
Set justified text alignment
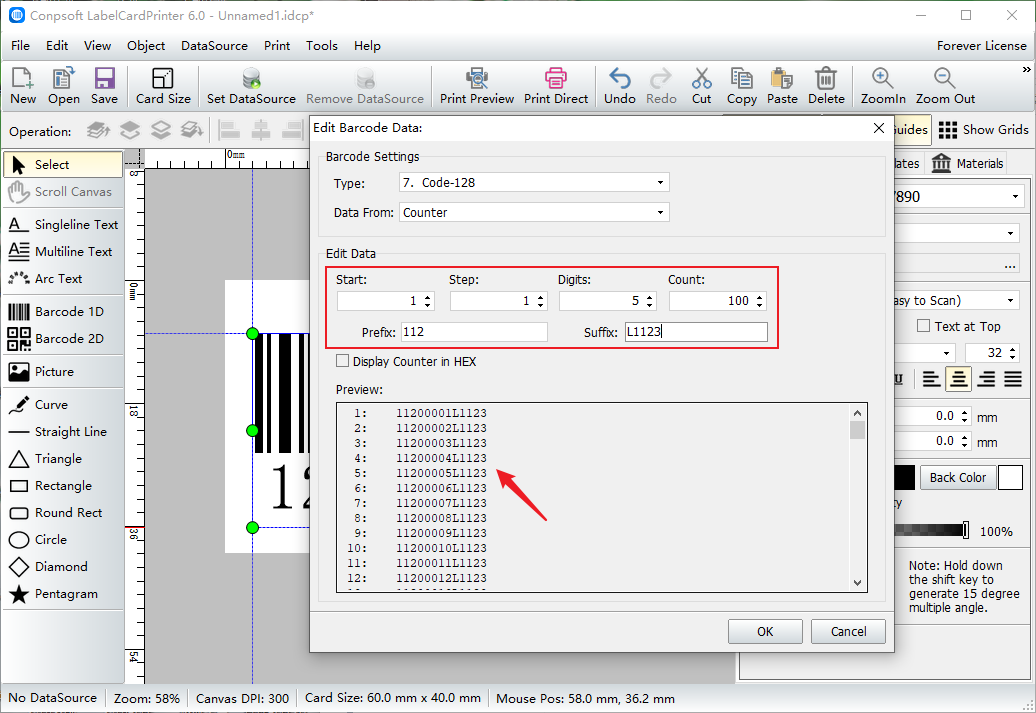1013,379
